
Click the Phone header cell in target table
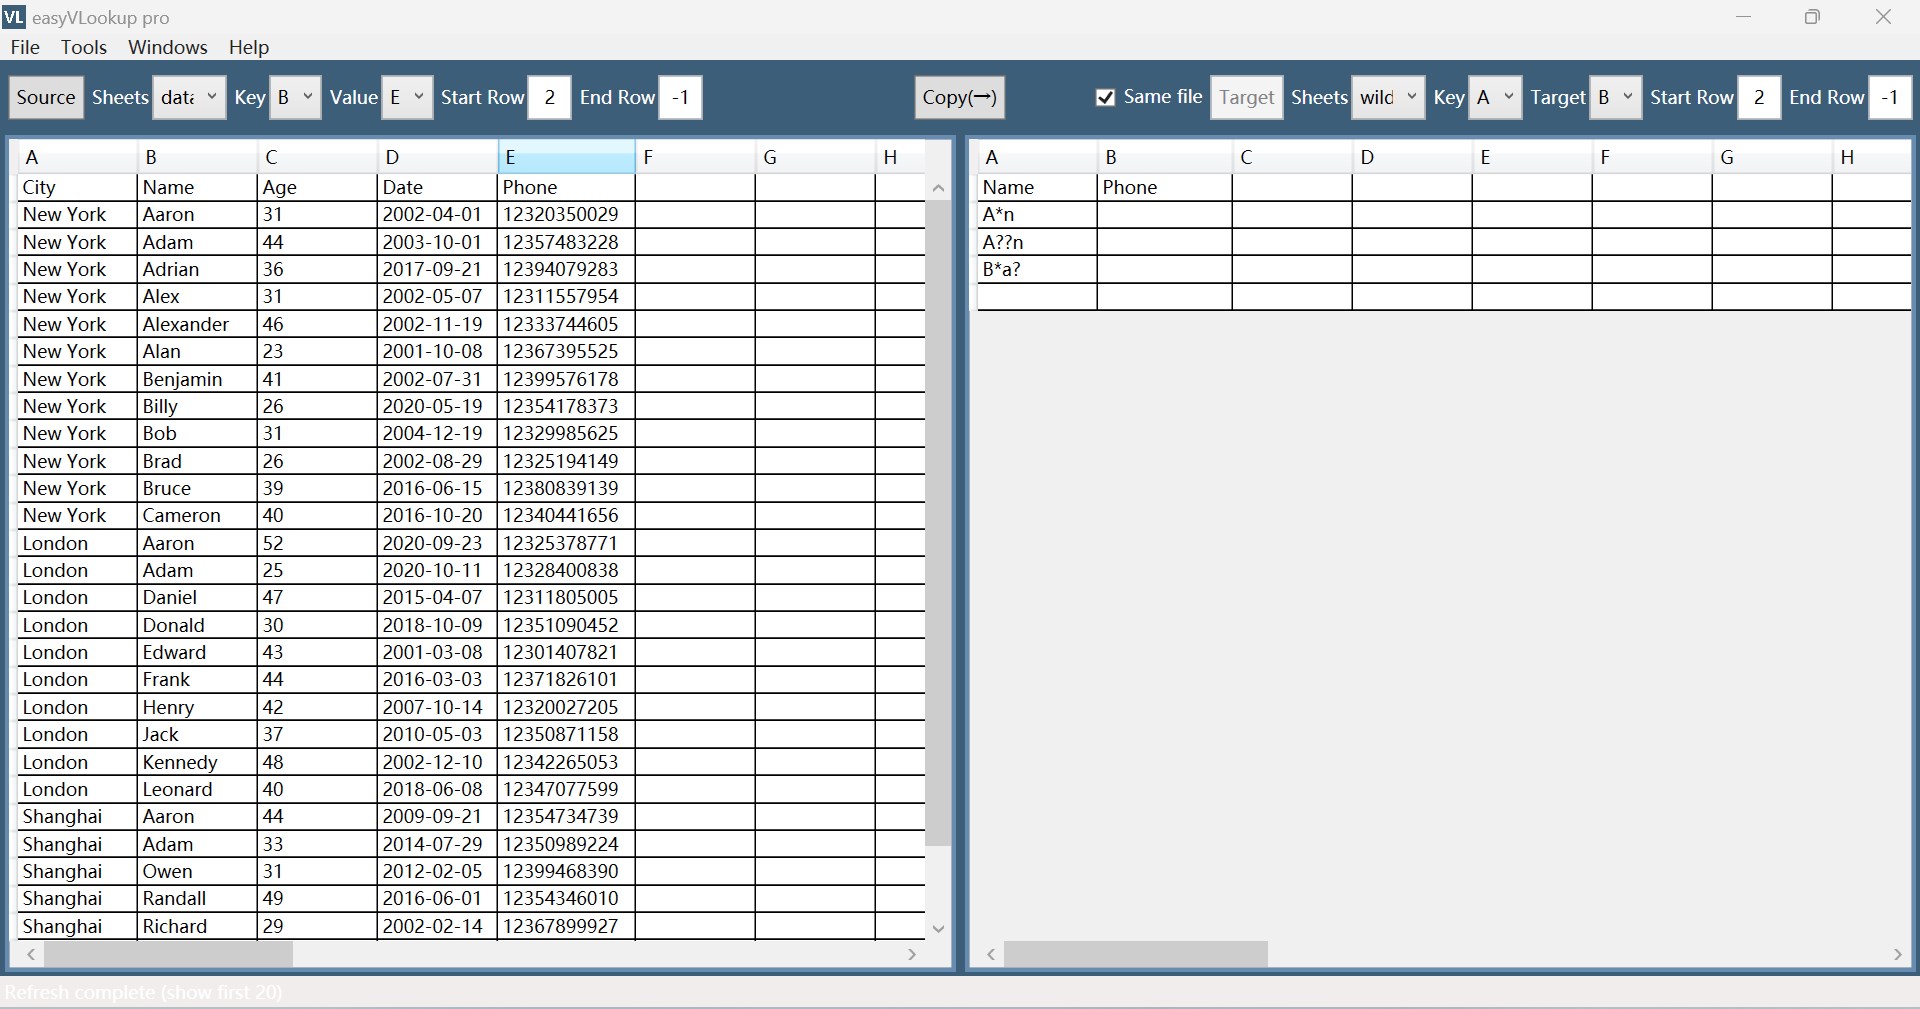(x=1164, y=187)
